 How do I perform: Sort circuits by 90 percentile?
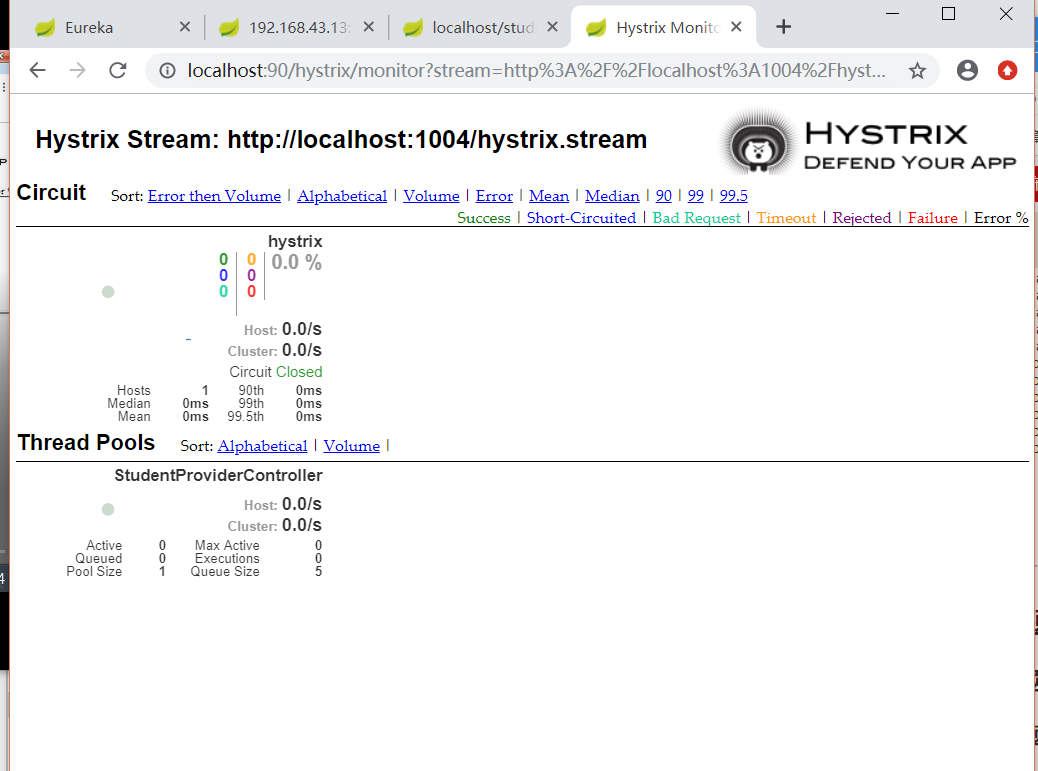[663, 196]
